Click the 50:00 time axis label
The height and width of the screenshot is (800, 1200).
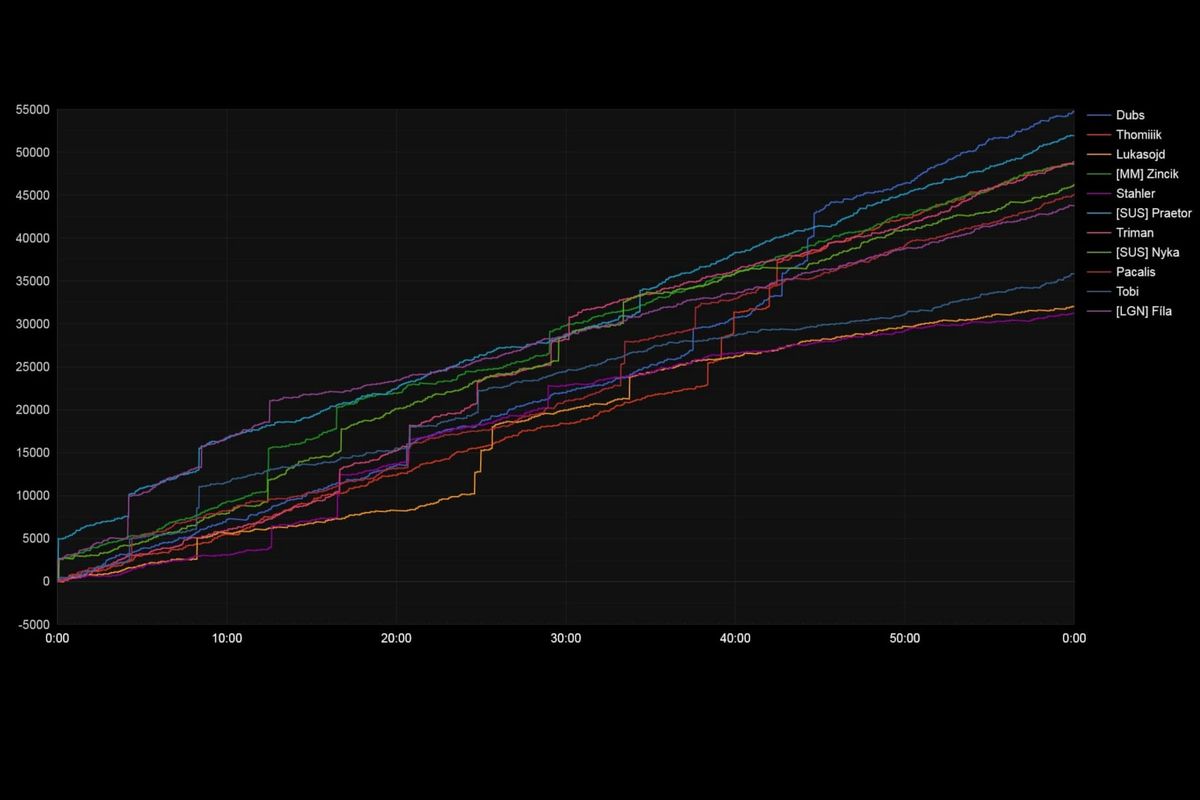point(905,638)
